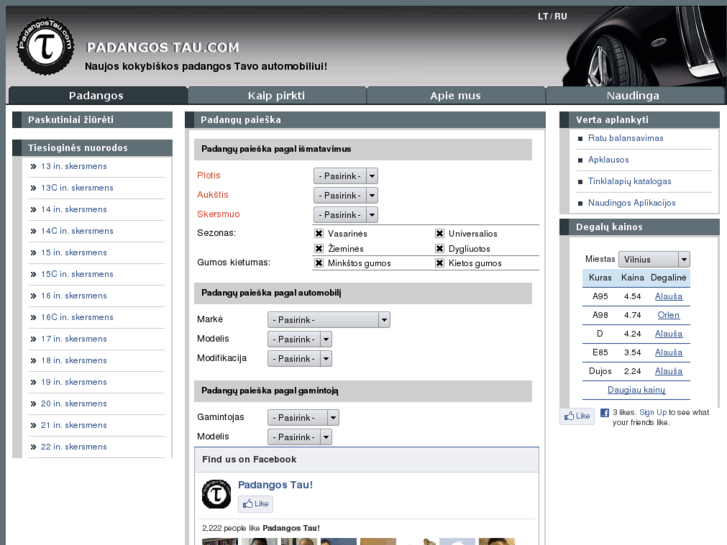Click the Orlen station link for A98
Viewport: 727px width, 545px height.
pyautogui.click(x=668, y=315)
